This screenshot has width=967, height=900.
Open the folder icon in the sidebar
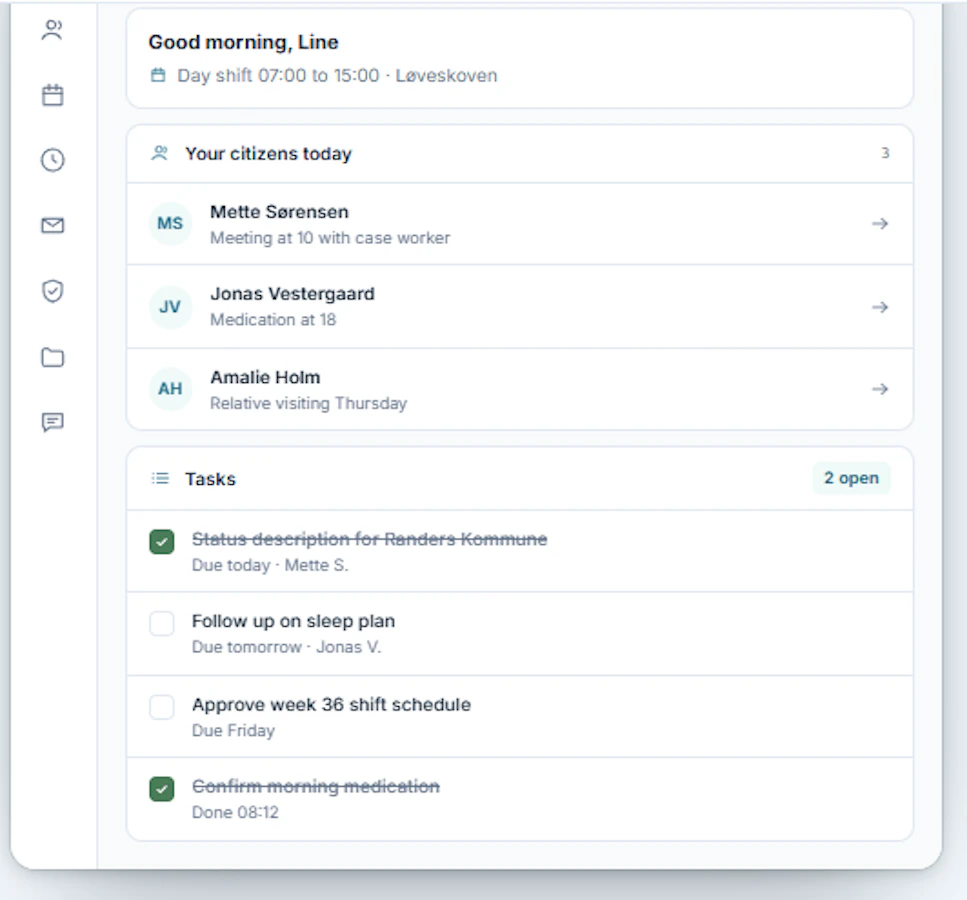[x=52, y=357]
